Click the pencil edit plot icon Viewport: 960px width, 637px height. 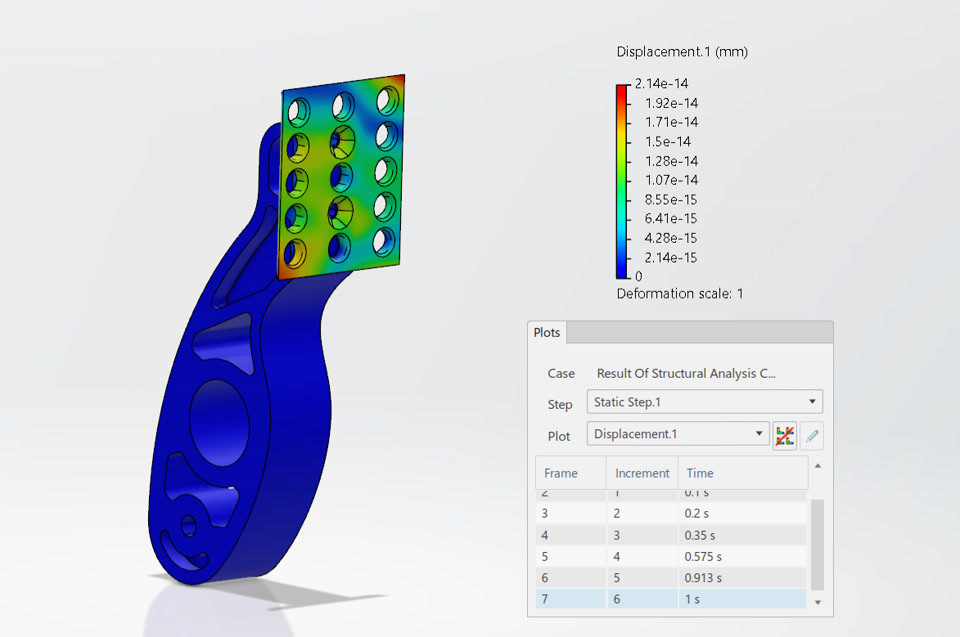point(812,435)
